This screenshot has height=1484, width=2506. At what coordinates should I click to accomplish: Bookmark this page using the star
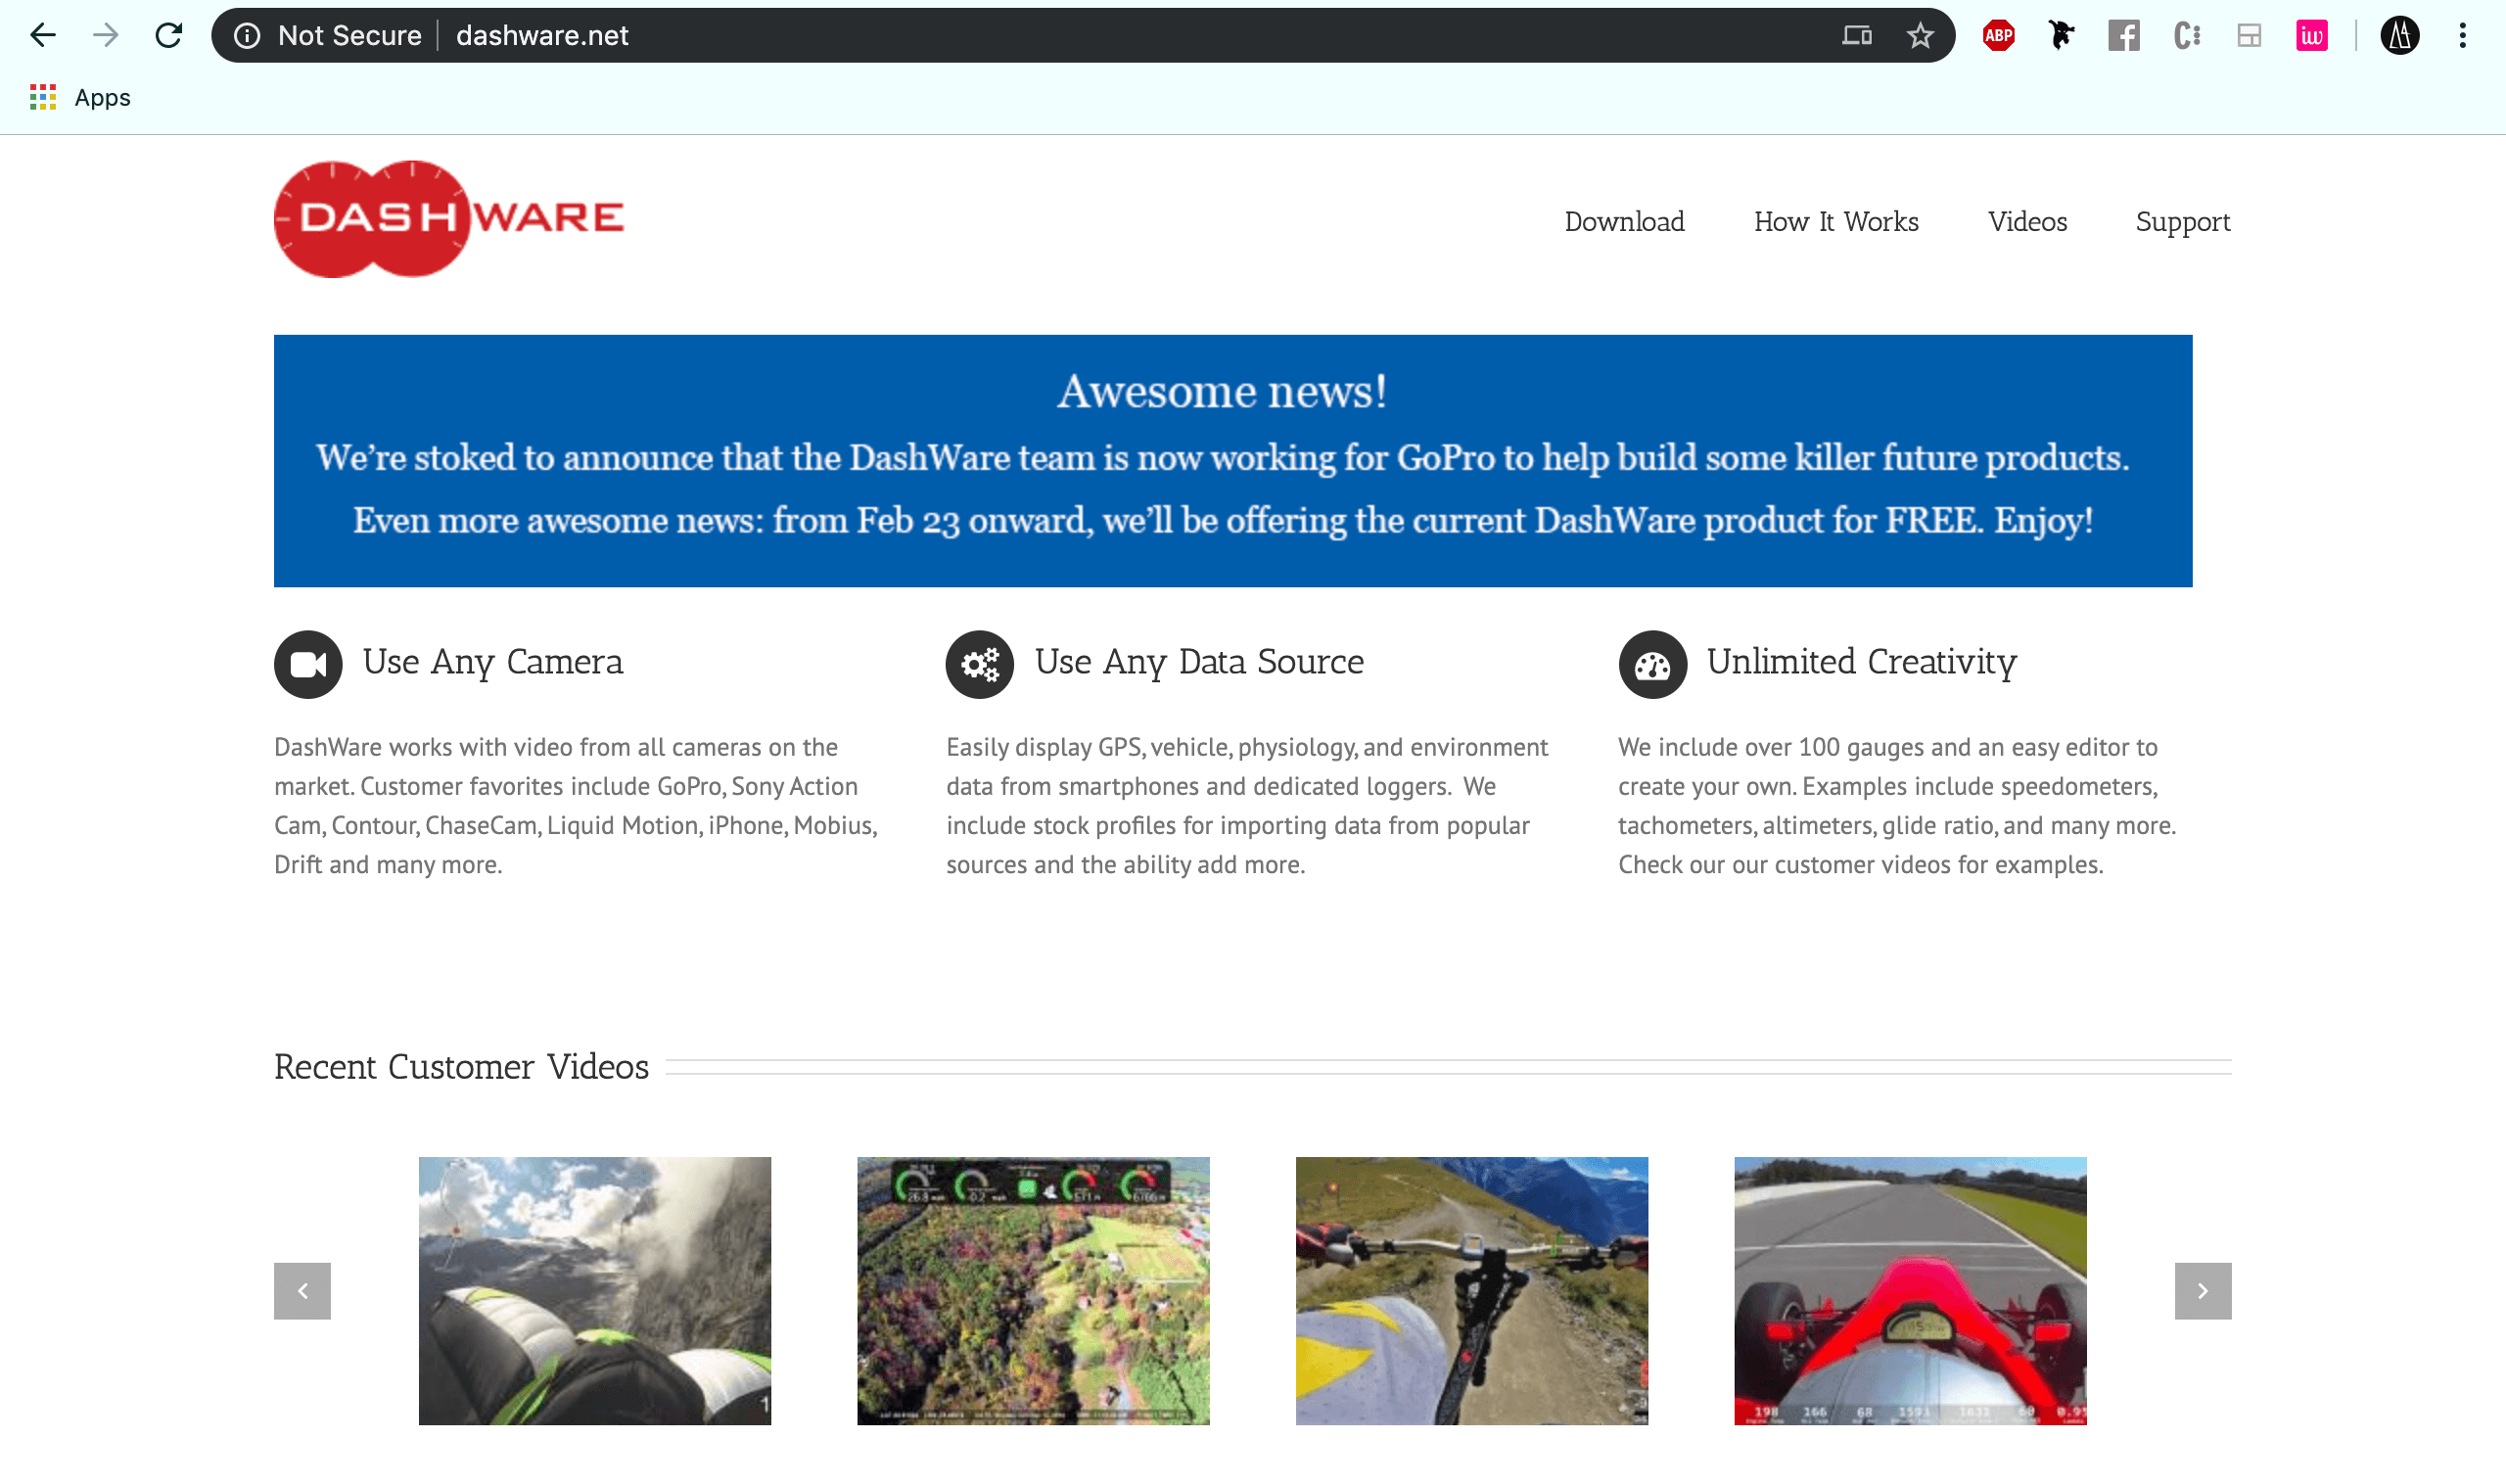pyautogui.click(x=1919, y=35)
